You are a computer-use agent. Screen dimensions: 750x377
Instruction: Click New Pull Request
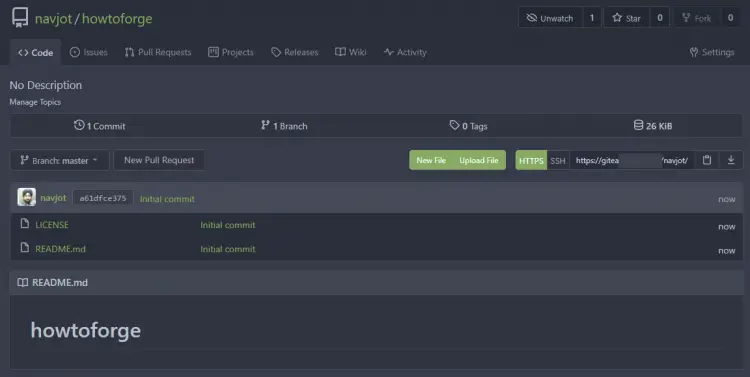[159, 160]
